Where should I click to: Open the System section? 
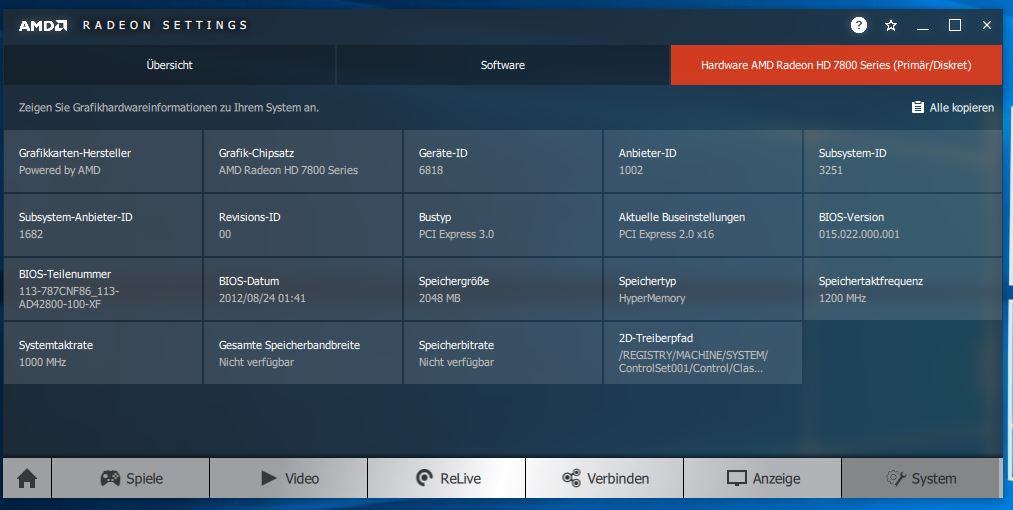(922, 478)
